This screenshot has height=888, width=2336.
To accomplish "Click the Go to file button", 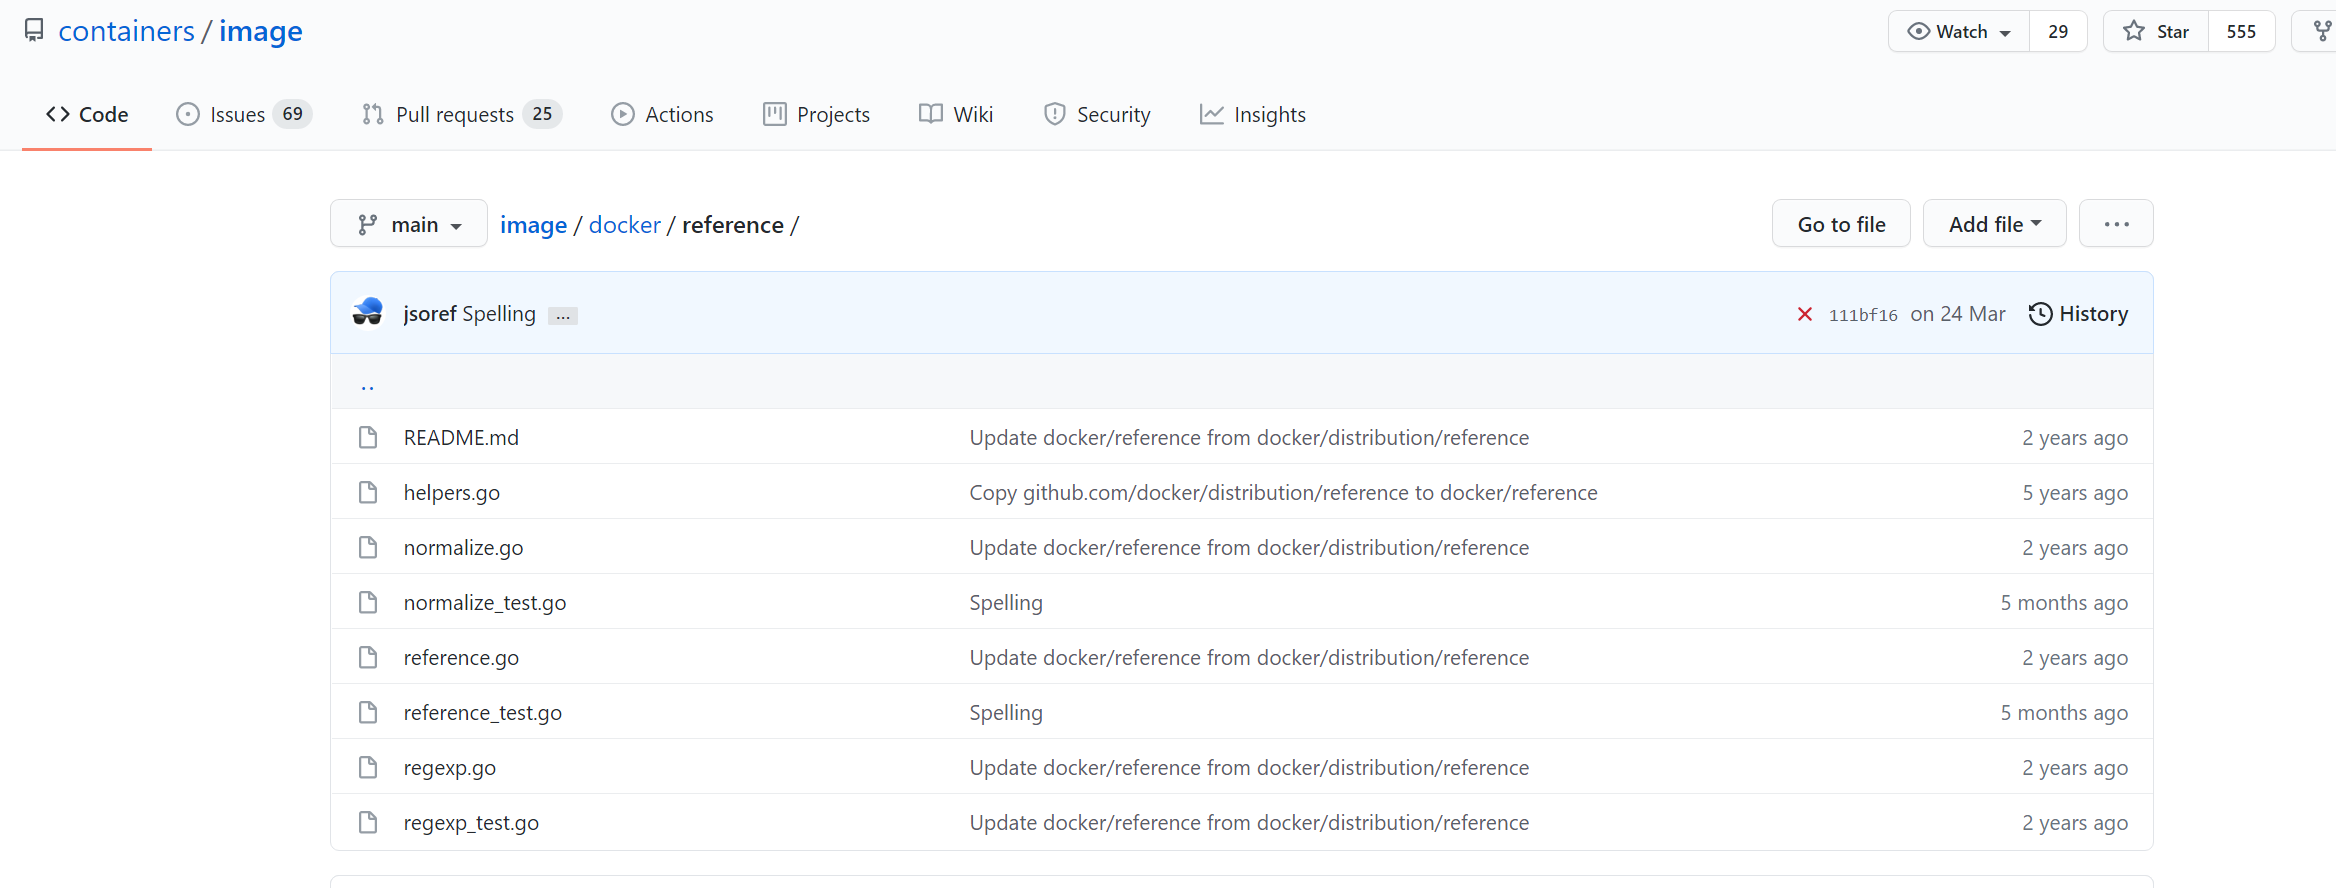I will tap(1841, 224).
